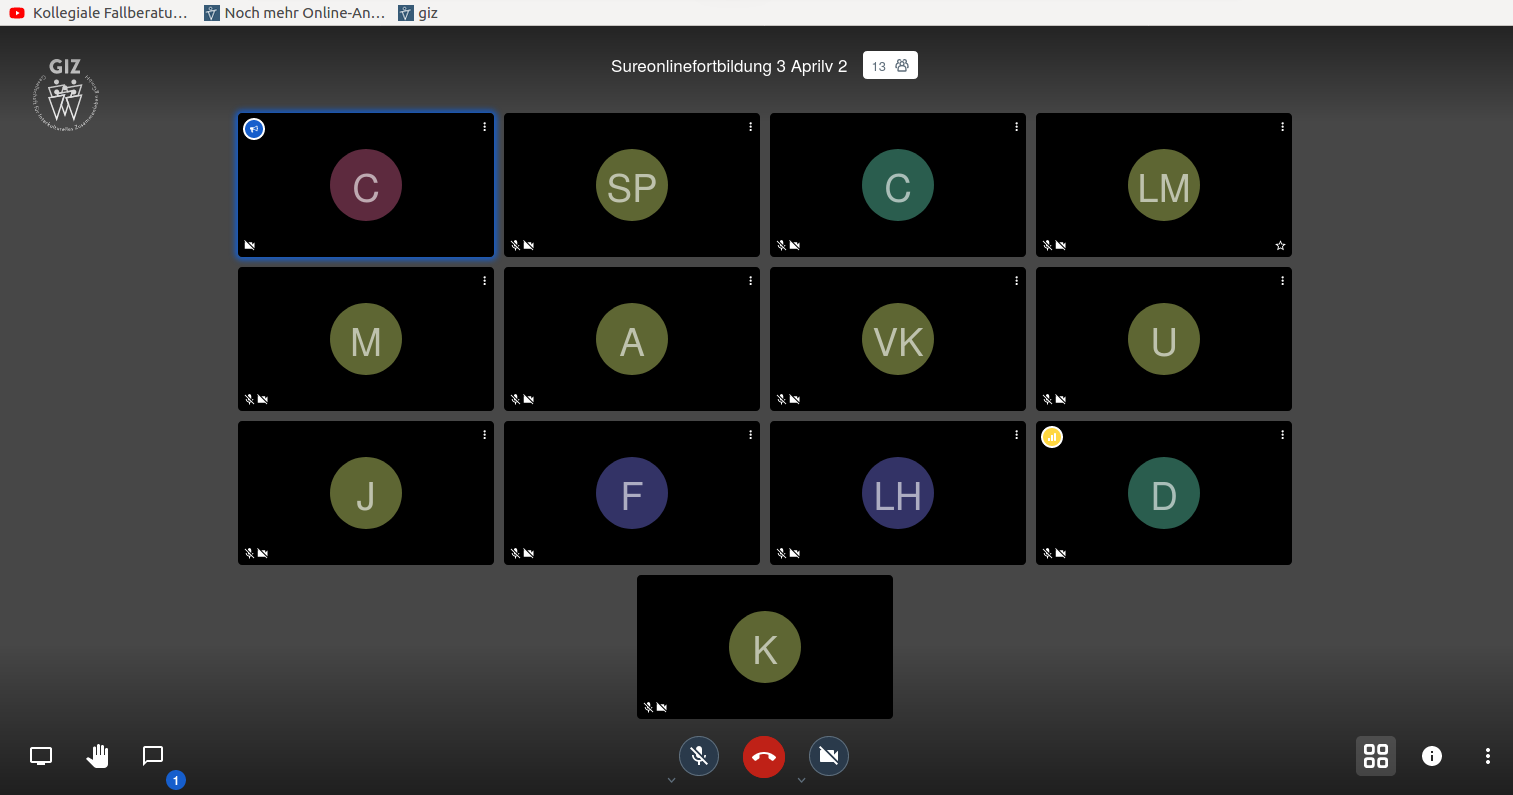Raise your hand with the hand icon
The height and width of the screenshot is (795, 1513).
[97, 756]
